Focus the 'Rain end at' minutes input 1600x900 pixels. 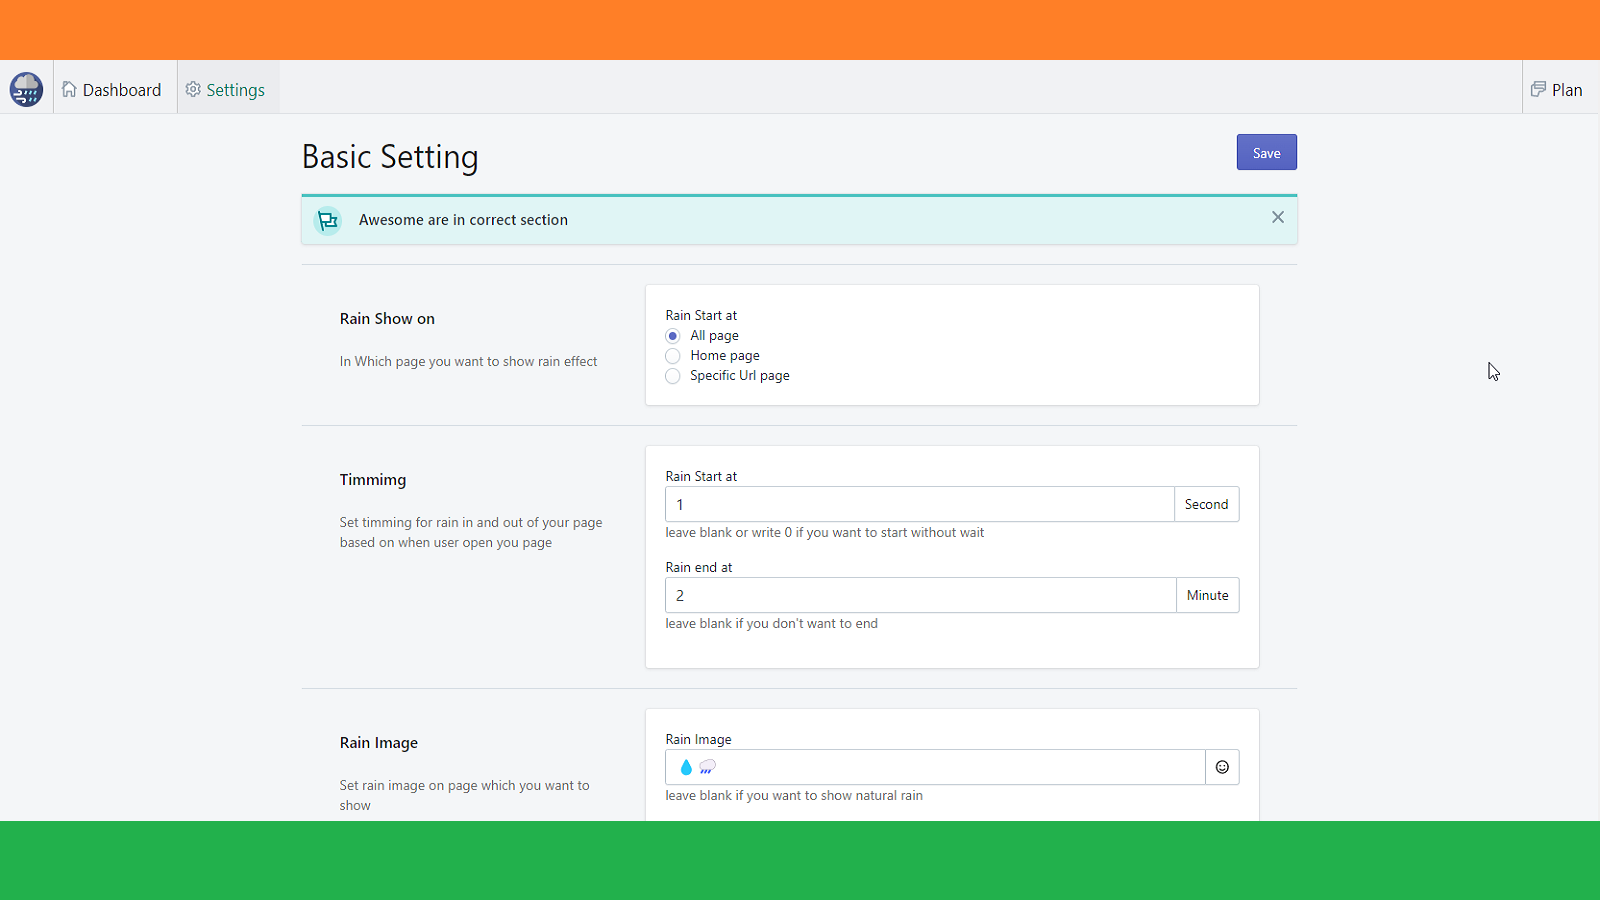click(919, 596)
